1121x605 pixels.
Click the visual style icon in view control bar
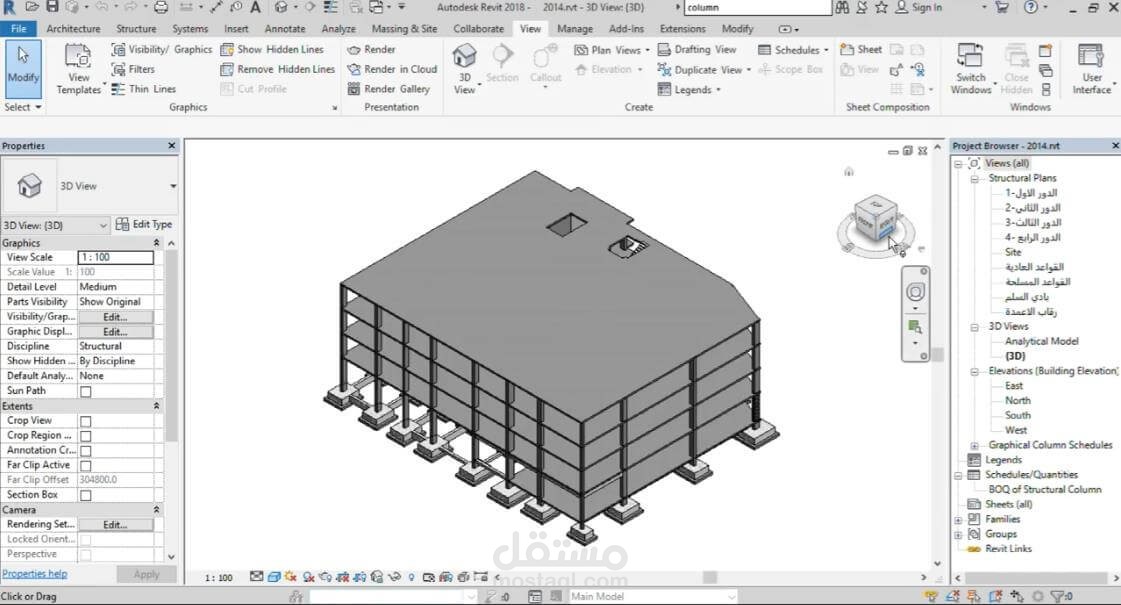274,576
